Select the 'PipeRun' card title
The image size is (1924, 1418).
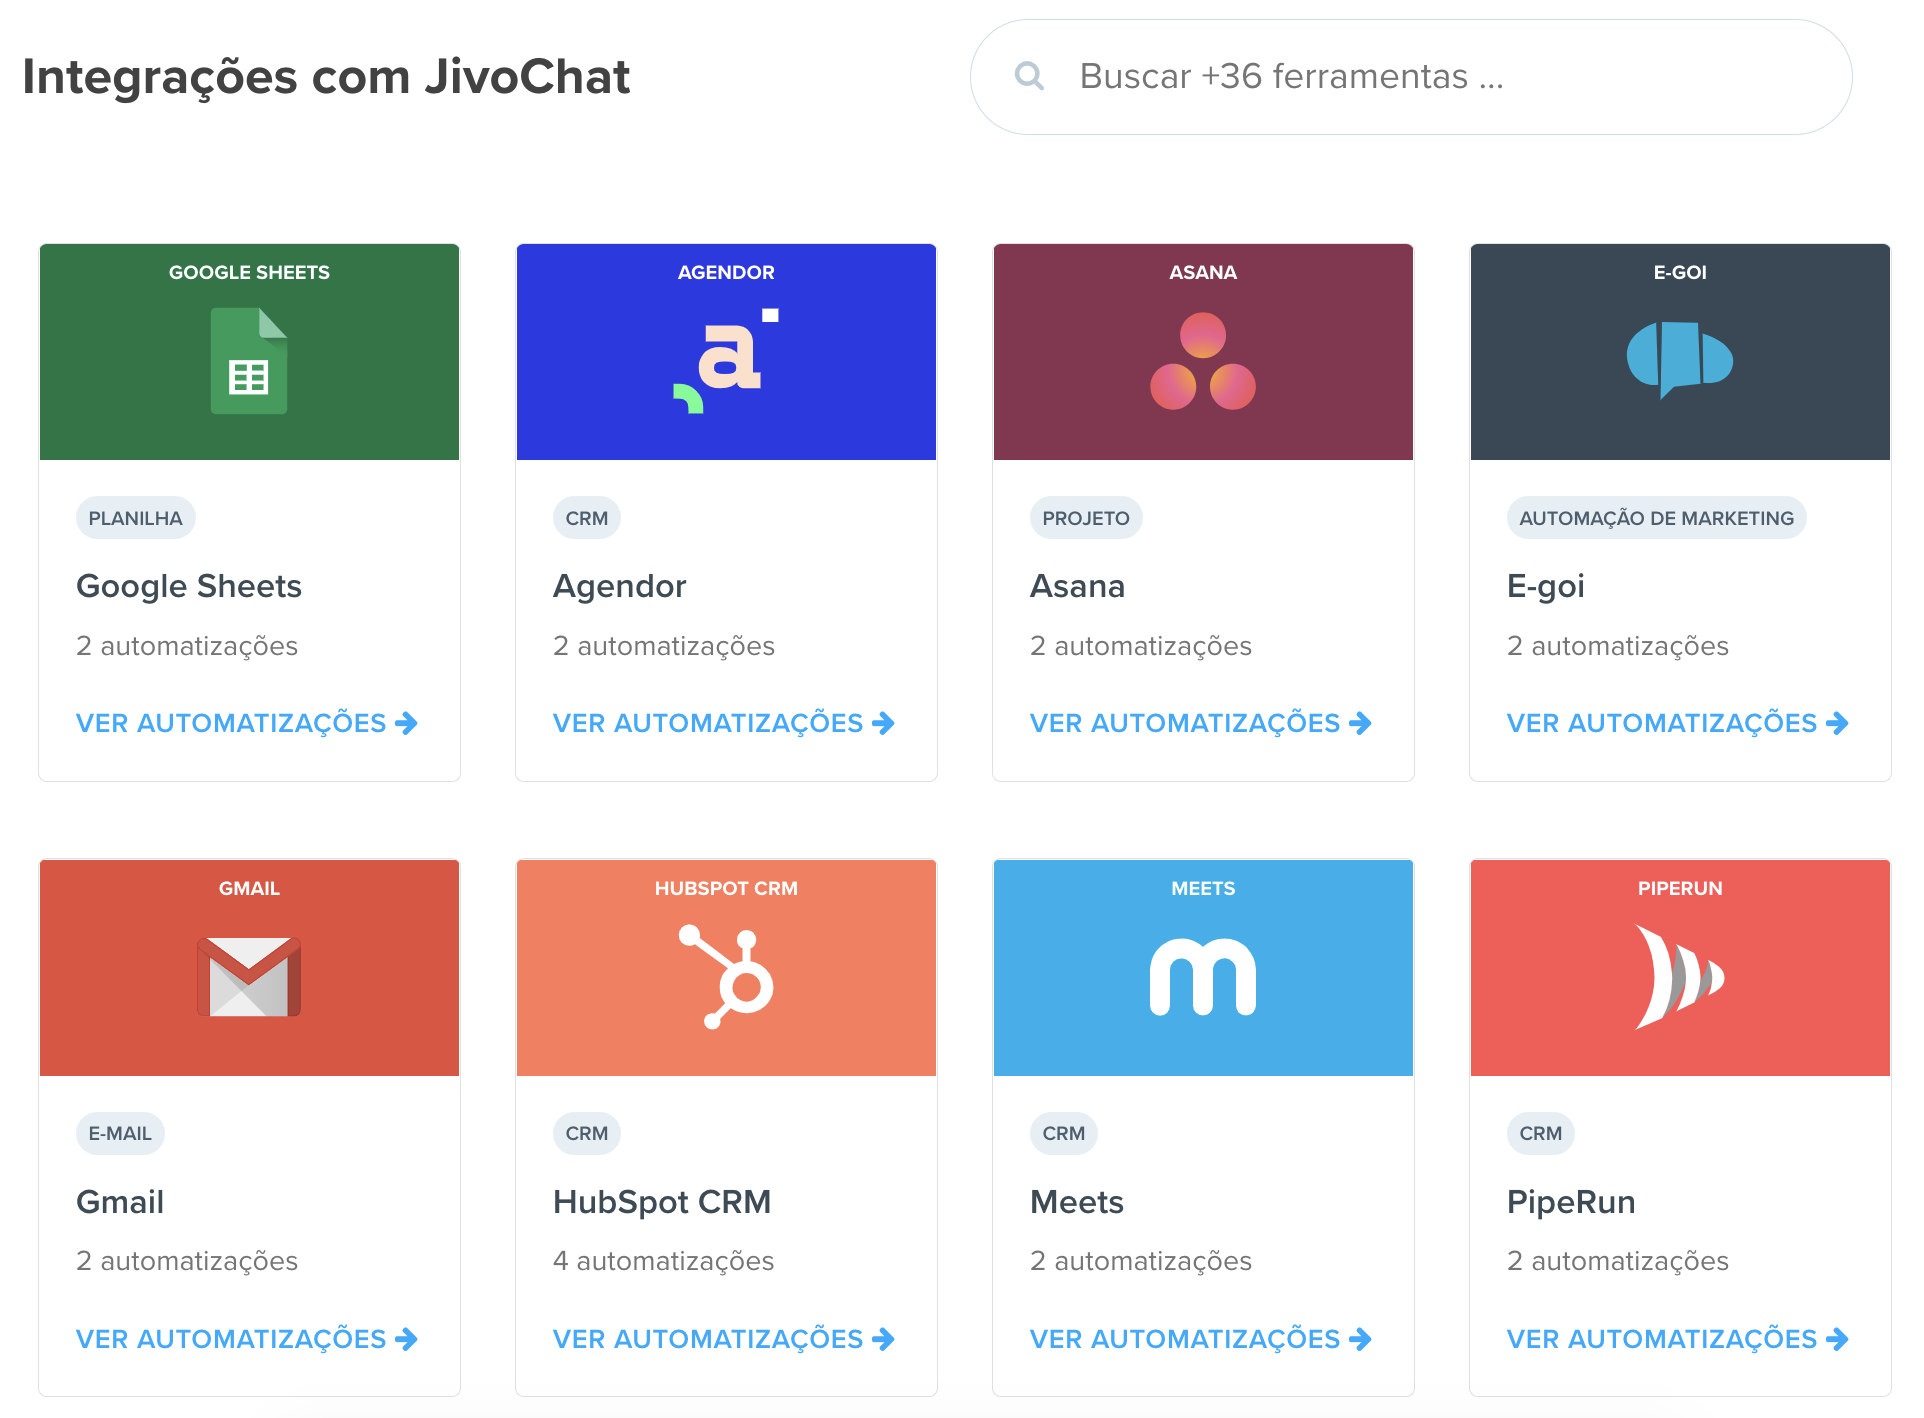click(1571, 1202)
